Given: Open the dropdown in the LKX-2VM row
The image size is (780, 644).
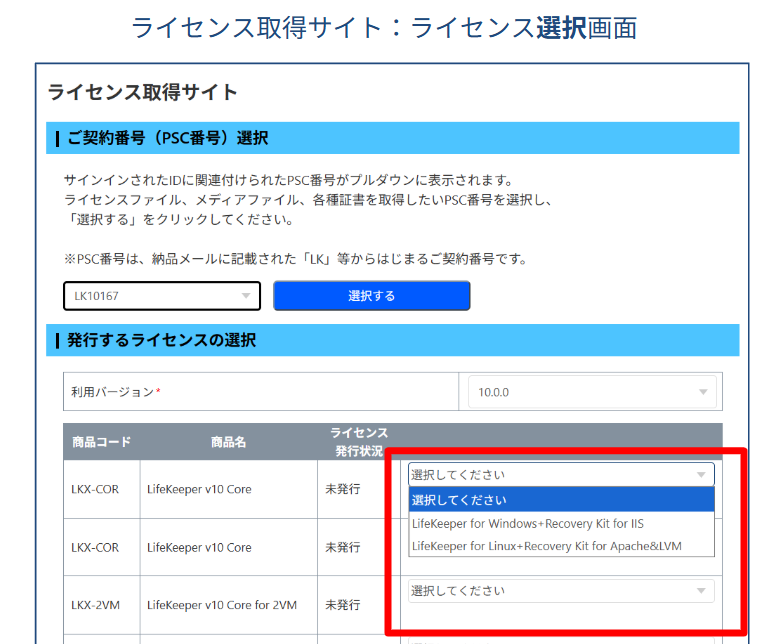Looking at the screenshot, I should click(x=561, y=591).
